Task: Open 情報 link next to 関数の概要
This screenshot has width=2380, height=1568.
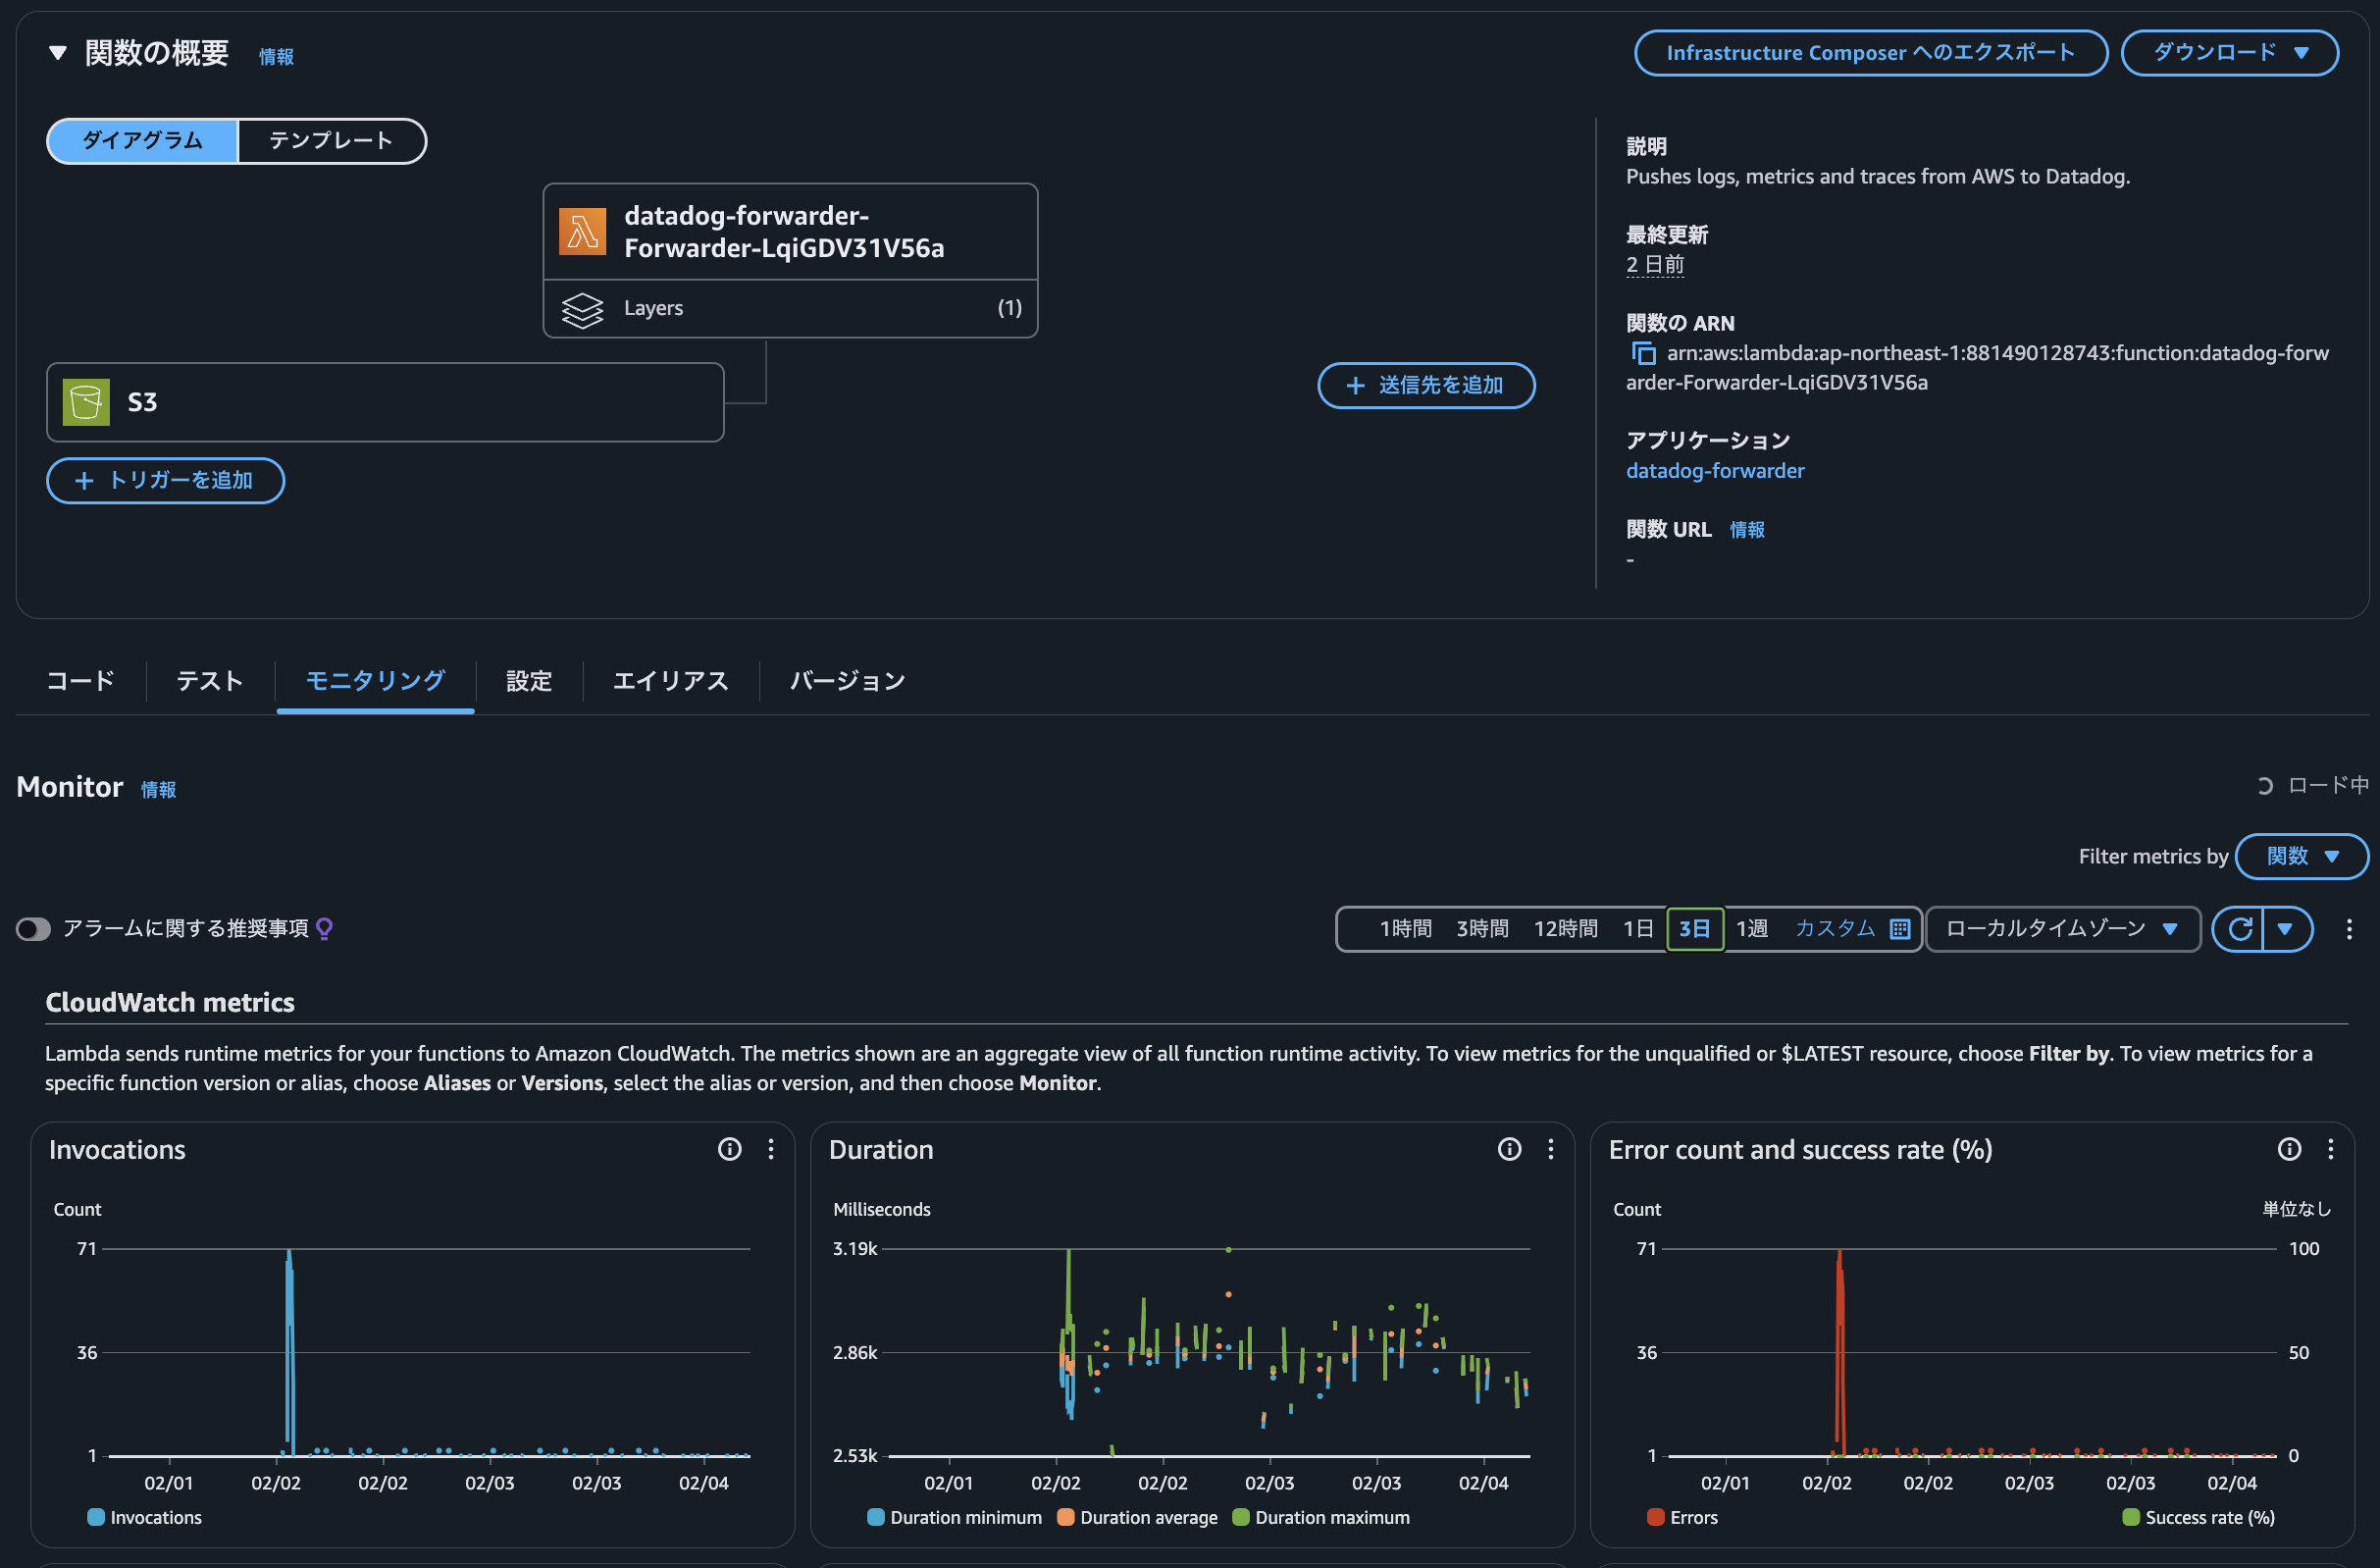Action: click(x=276, y=57)
